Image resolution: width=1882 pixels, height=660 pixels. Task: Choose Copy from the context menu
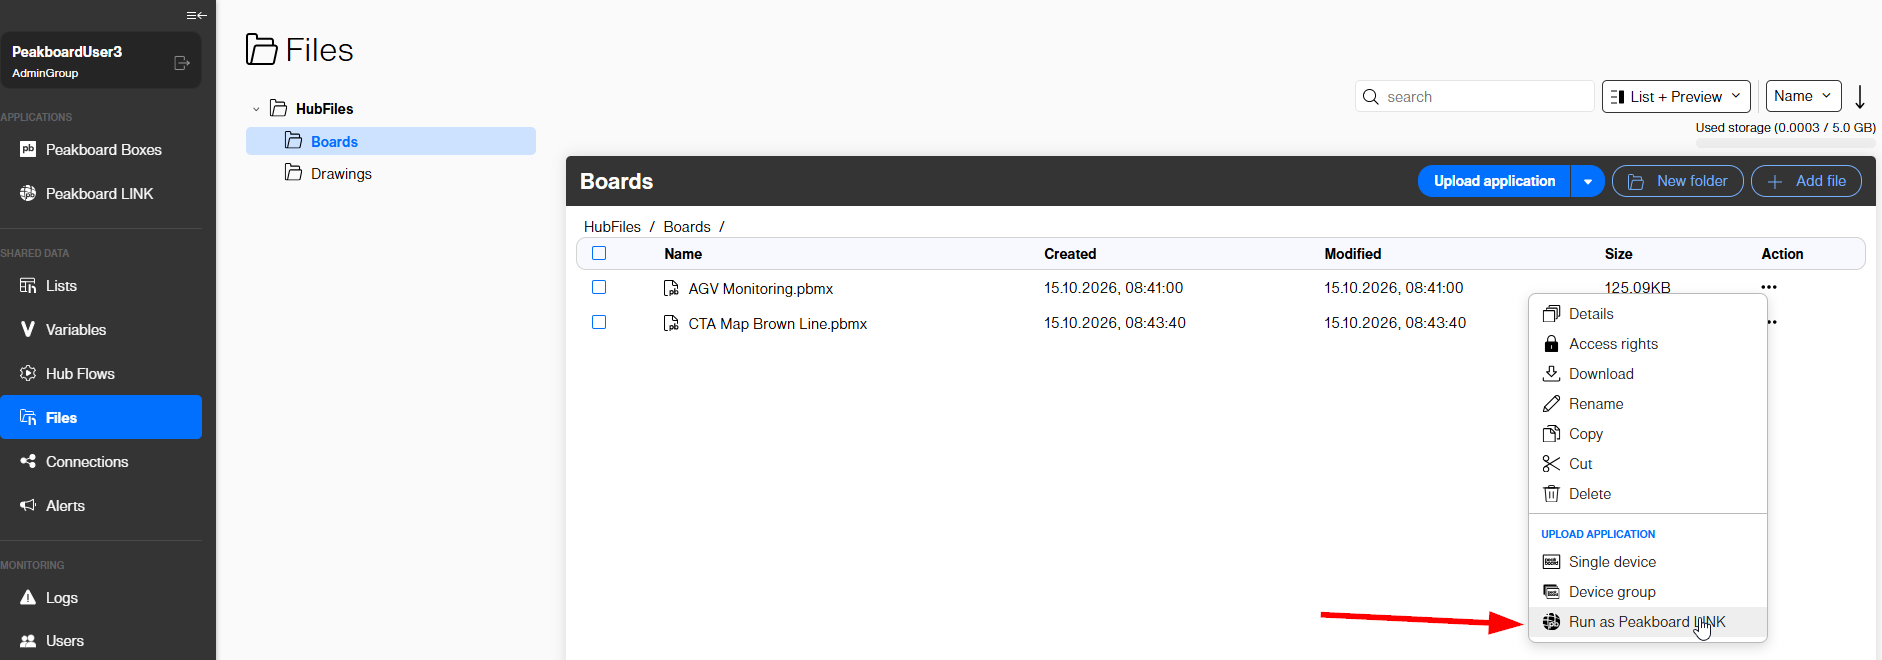point(1648,434)
